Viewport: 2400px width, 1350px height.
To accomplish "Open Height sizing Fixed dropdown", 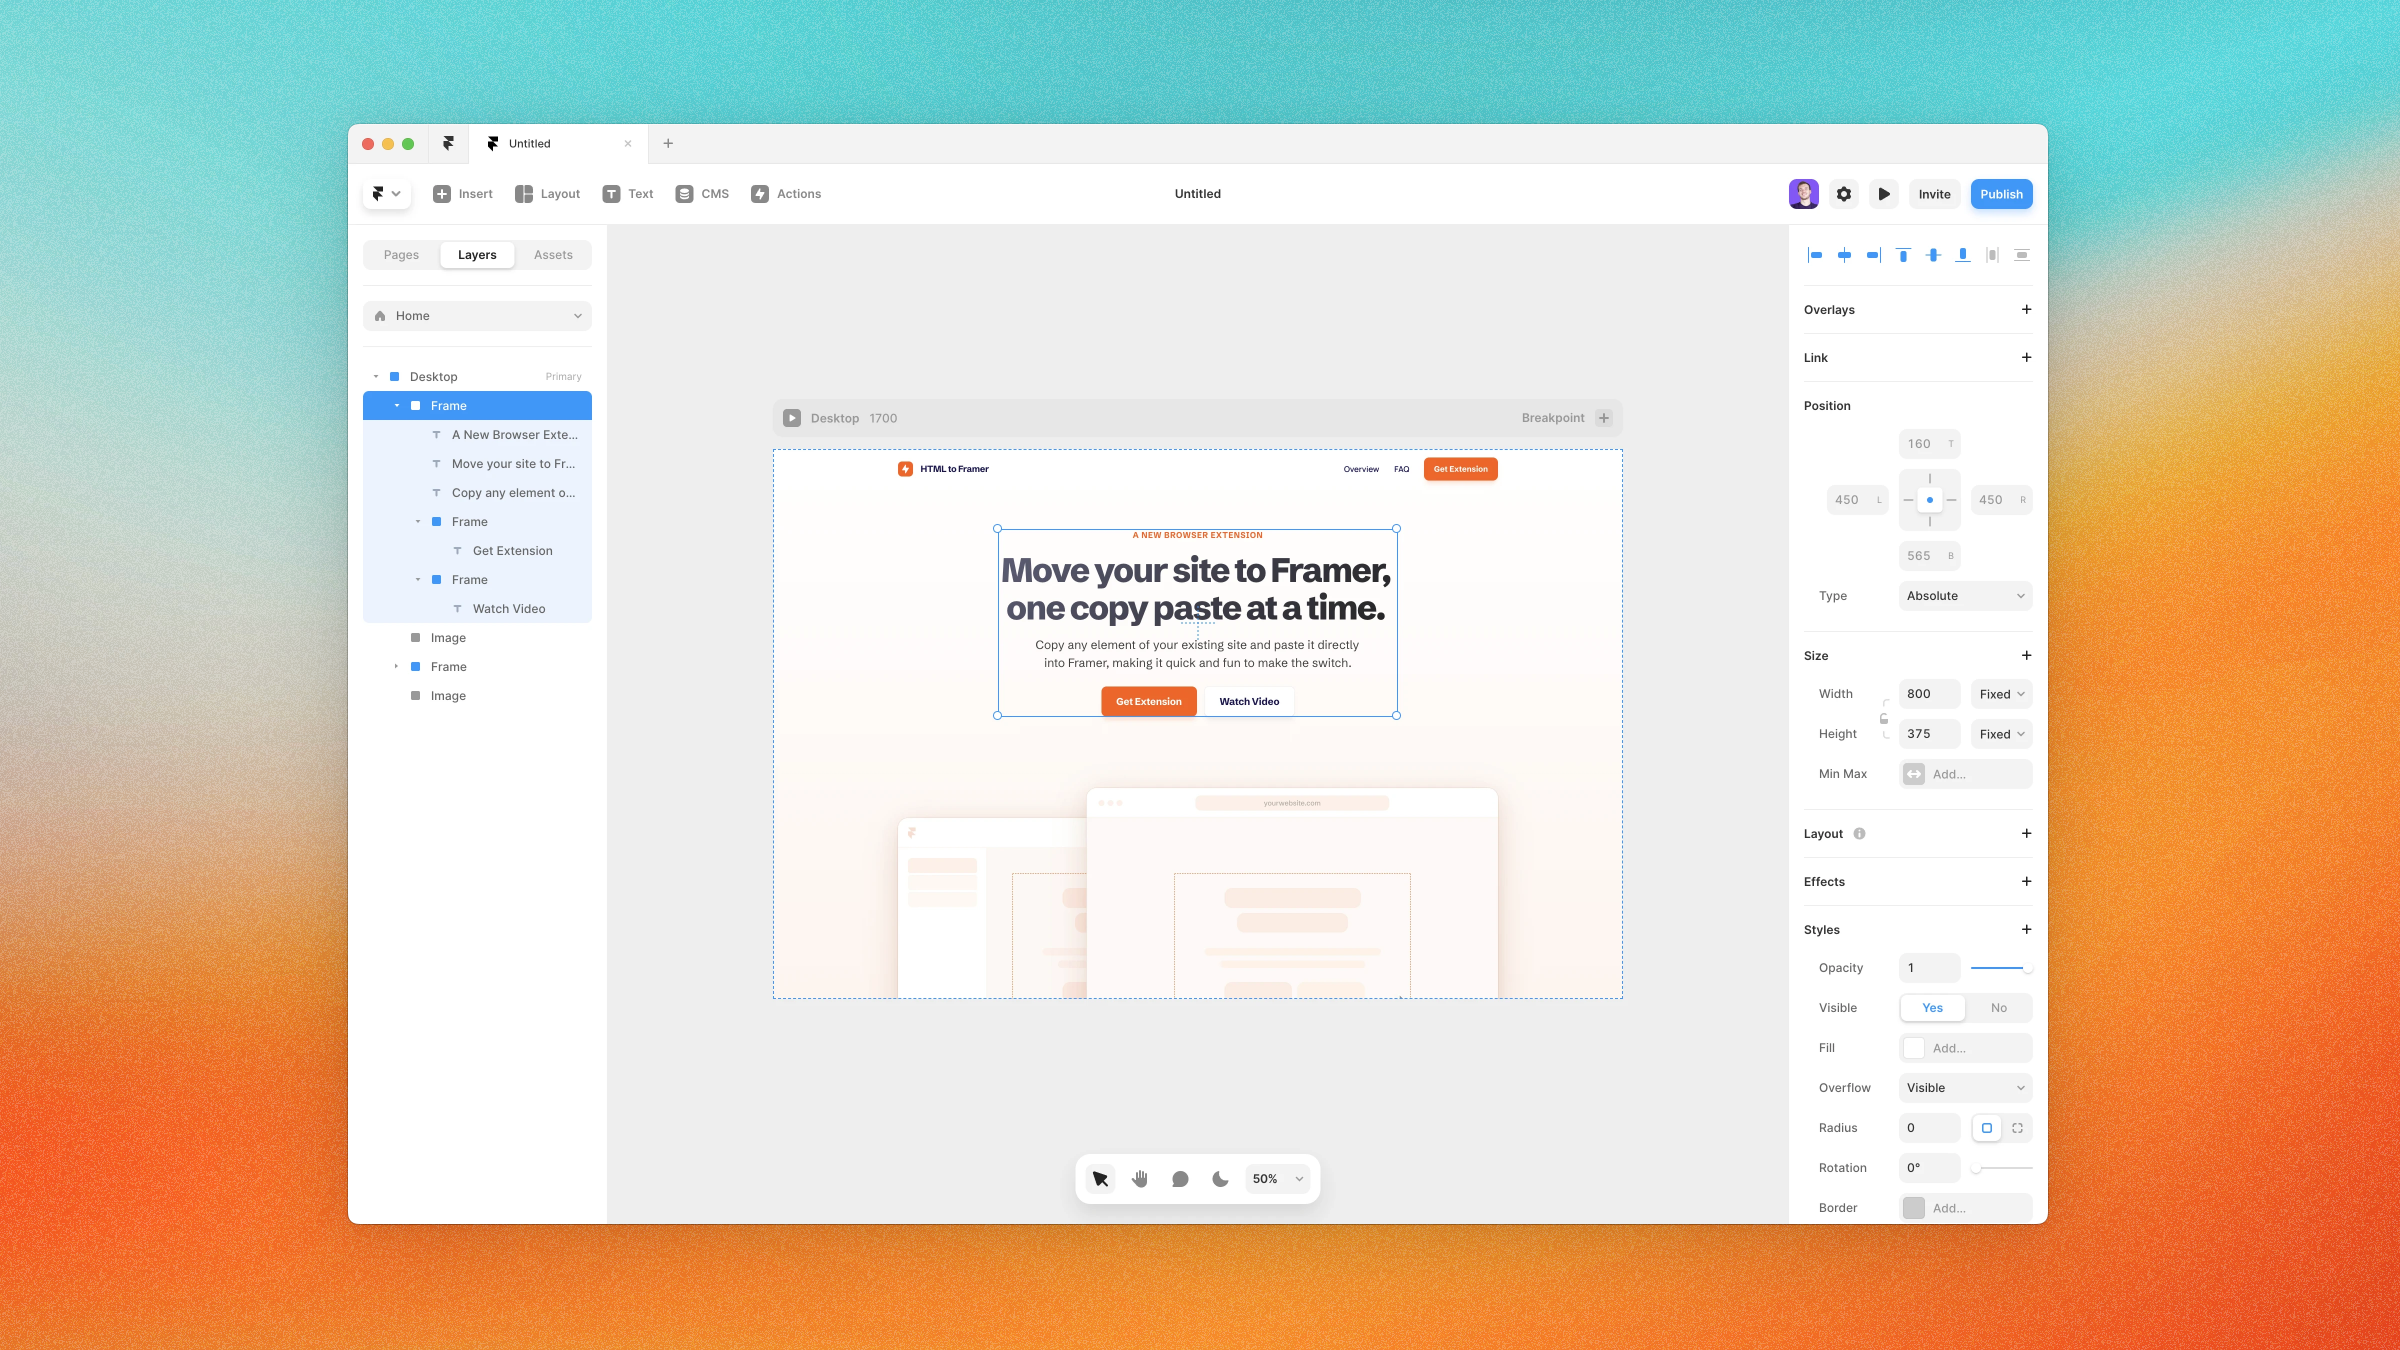I will click(2001, 734).
